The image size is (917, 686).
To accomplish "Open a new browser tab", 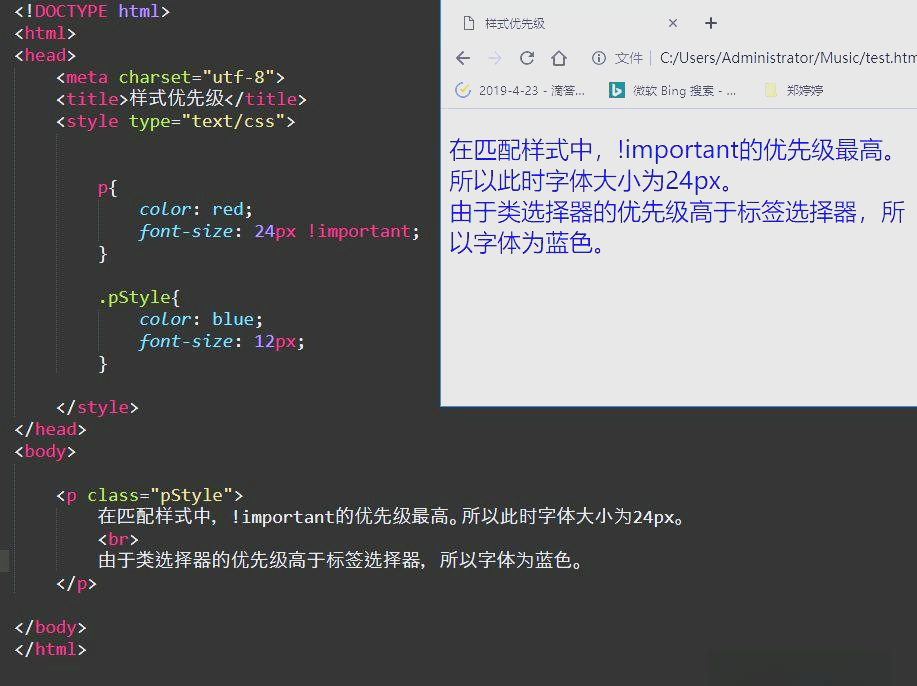I will tap(711, 23).
